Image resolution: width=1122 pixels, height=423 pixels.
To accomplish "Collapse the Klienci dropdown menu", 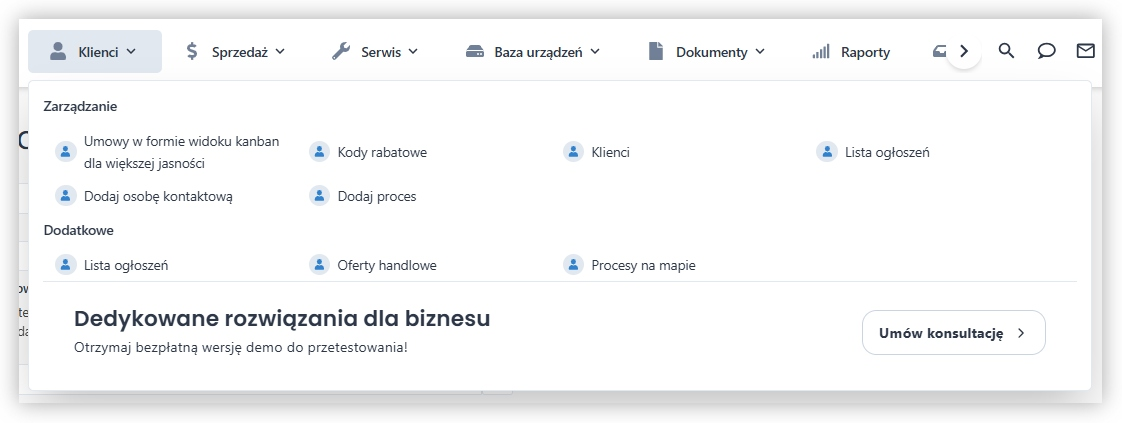I will coord(95,52).
